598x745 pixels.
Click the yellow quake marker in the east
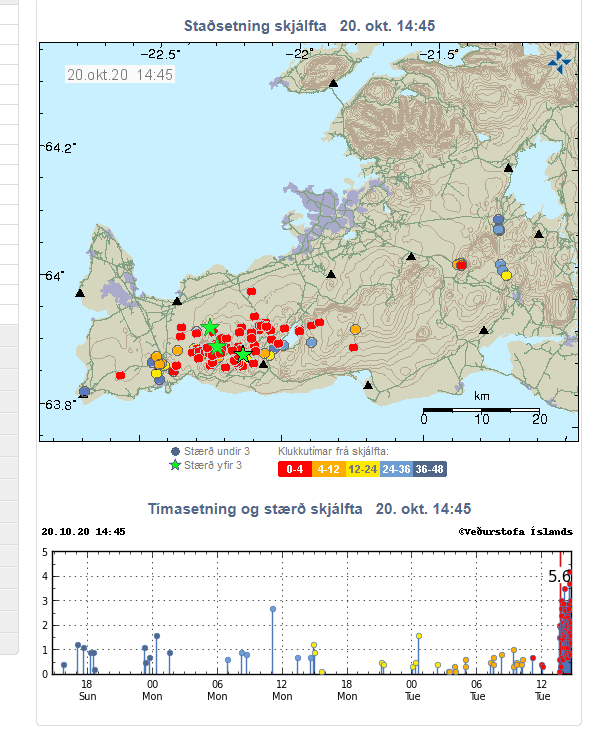(x=506, y=276)
